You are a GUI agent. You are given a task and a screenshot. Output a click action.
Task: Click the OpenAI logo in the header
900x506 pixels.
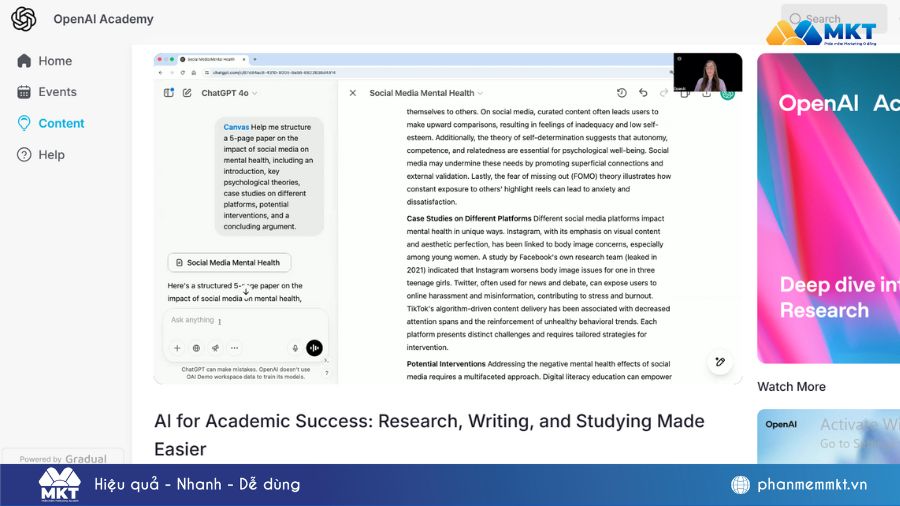point(24,19)
